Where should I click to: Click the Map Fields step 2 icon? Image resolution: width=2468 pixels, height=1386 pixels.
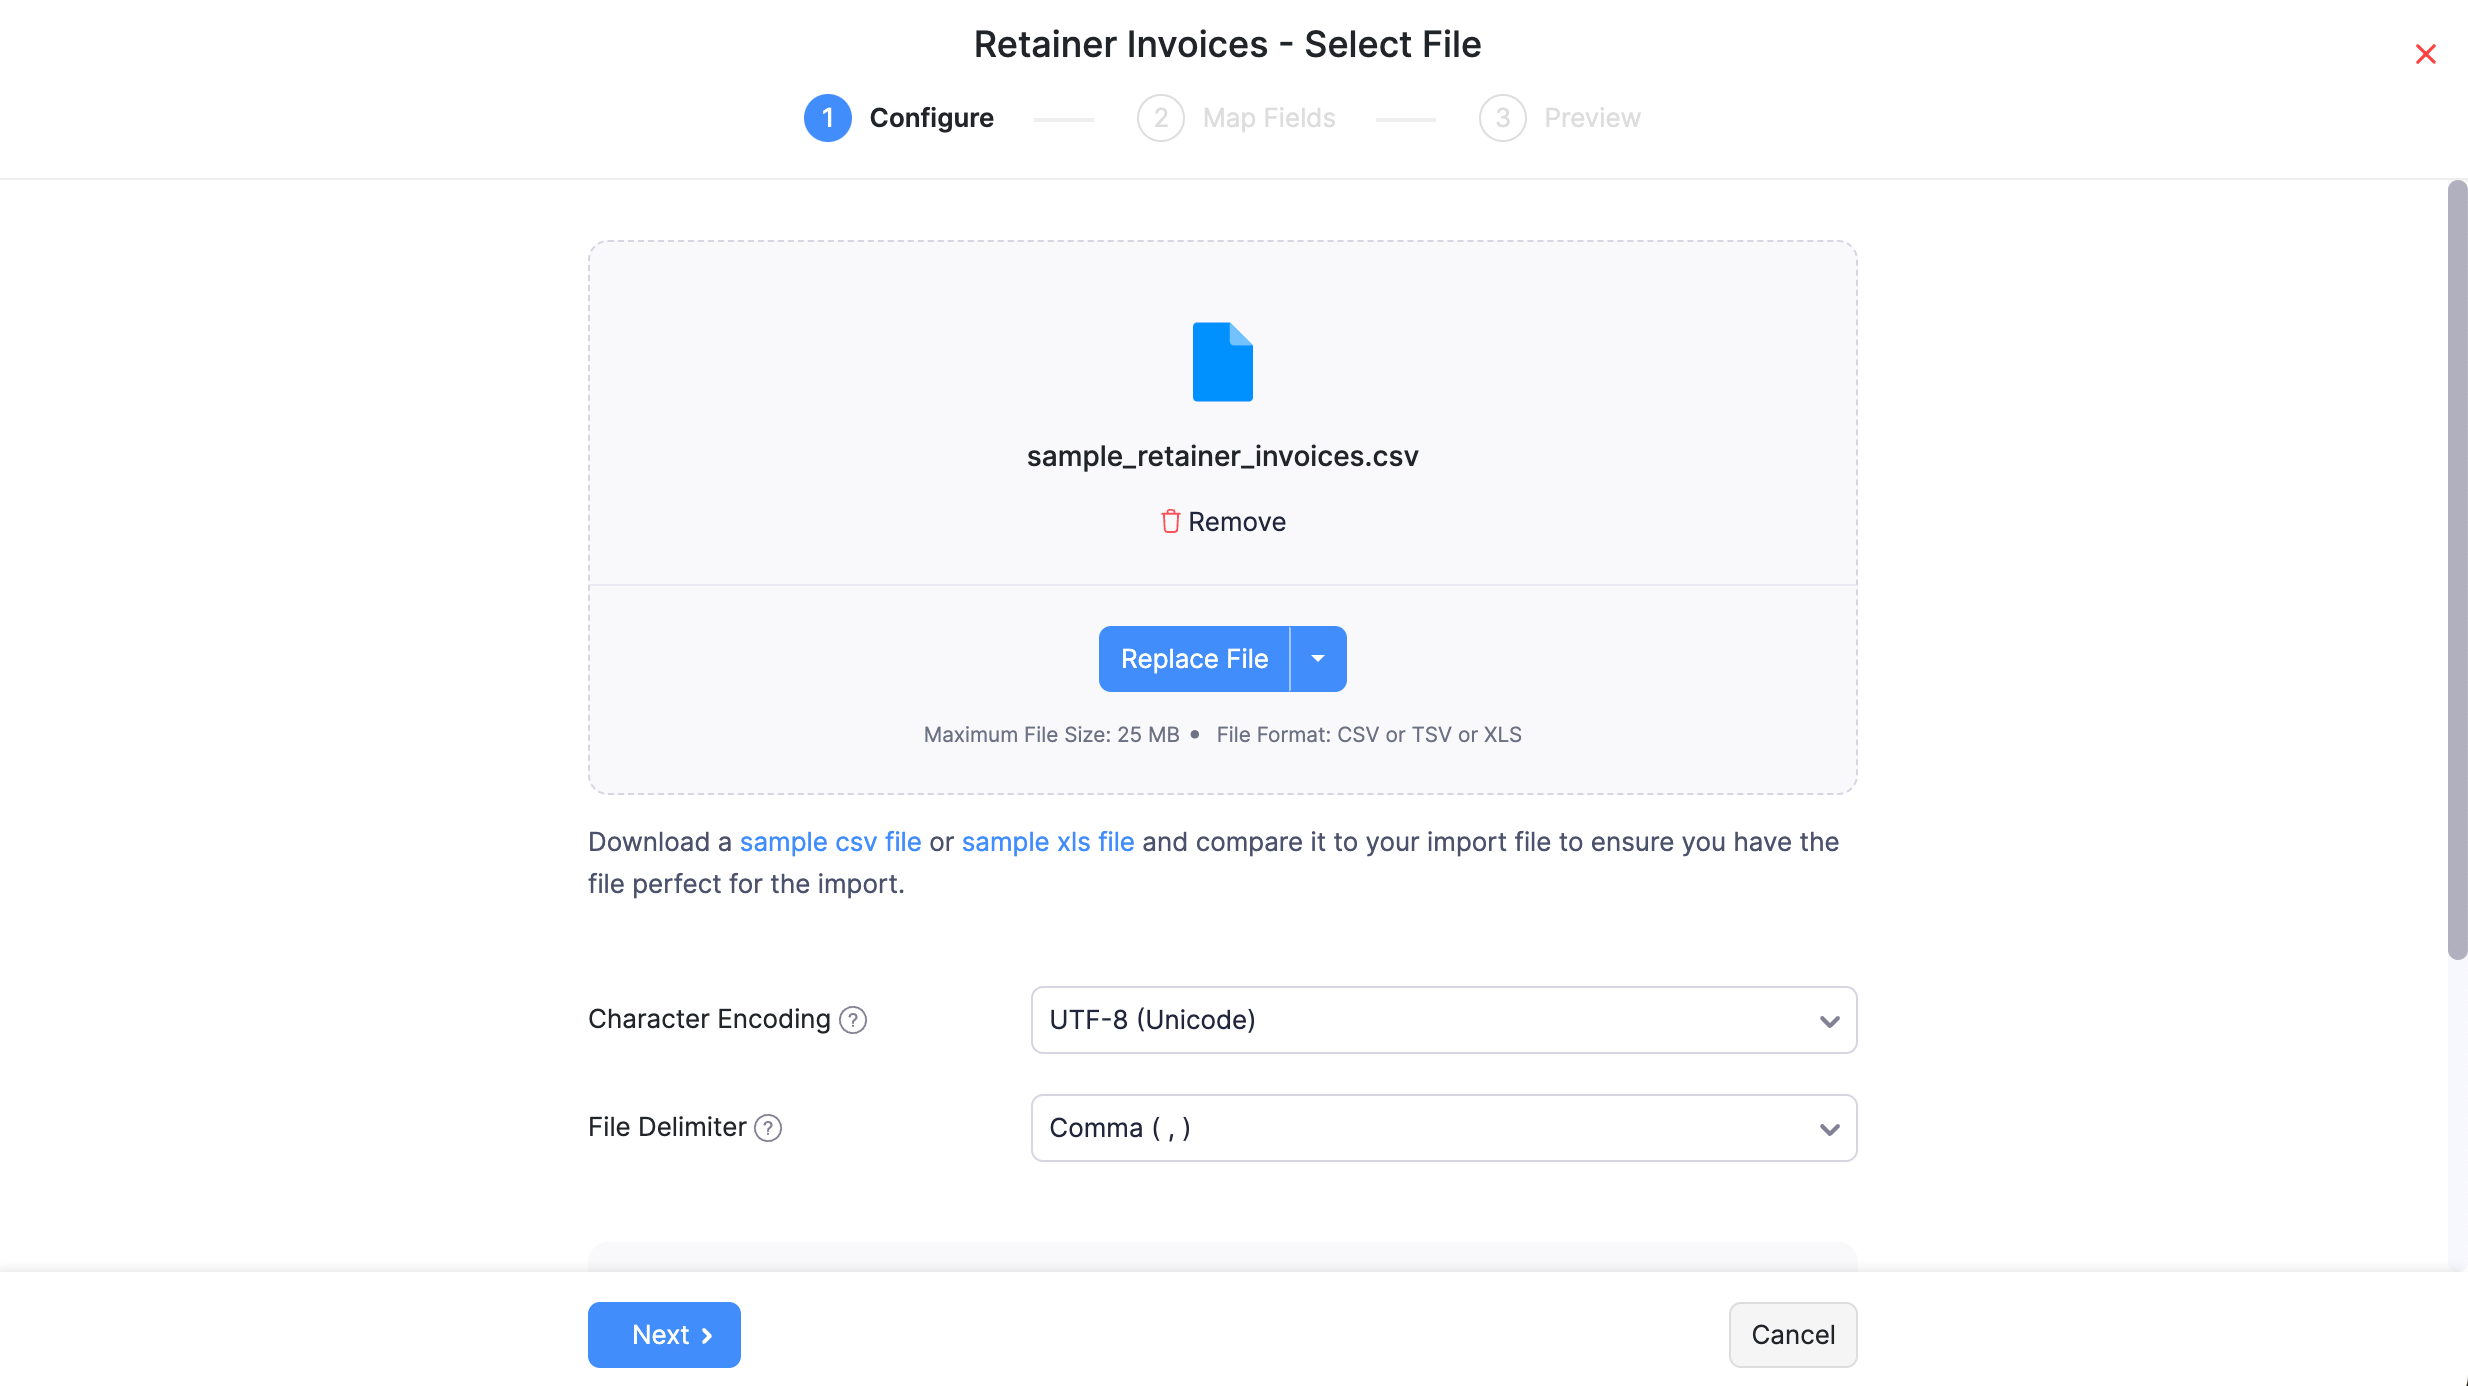[x=1161, y=117]
